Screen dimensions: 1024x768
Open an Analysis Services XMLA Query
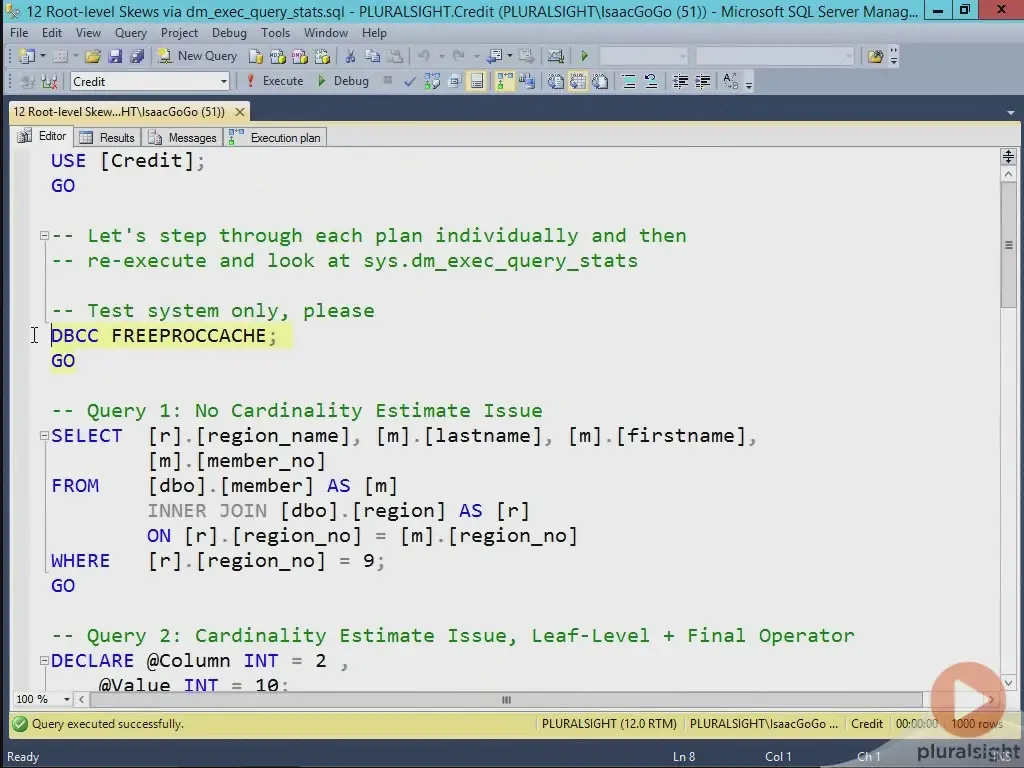click(322, 56)
